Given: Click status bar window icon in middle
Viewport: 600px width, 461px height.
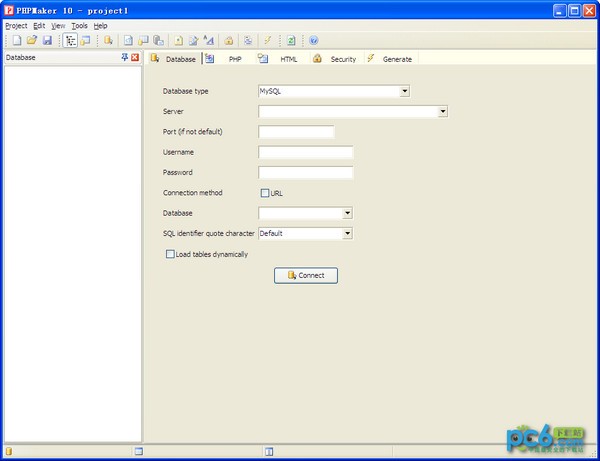Looking at the screenshot, I should point(139,451).
